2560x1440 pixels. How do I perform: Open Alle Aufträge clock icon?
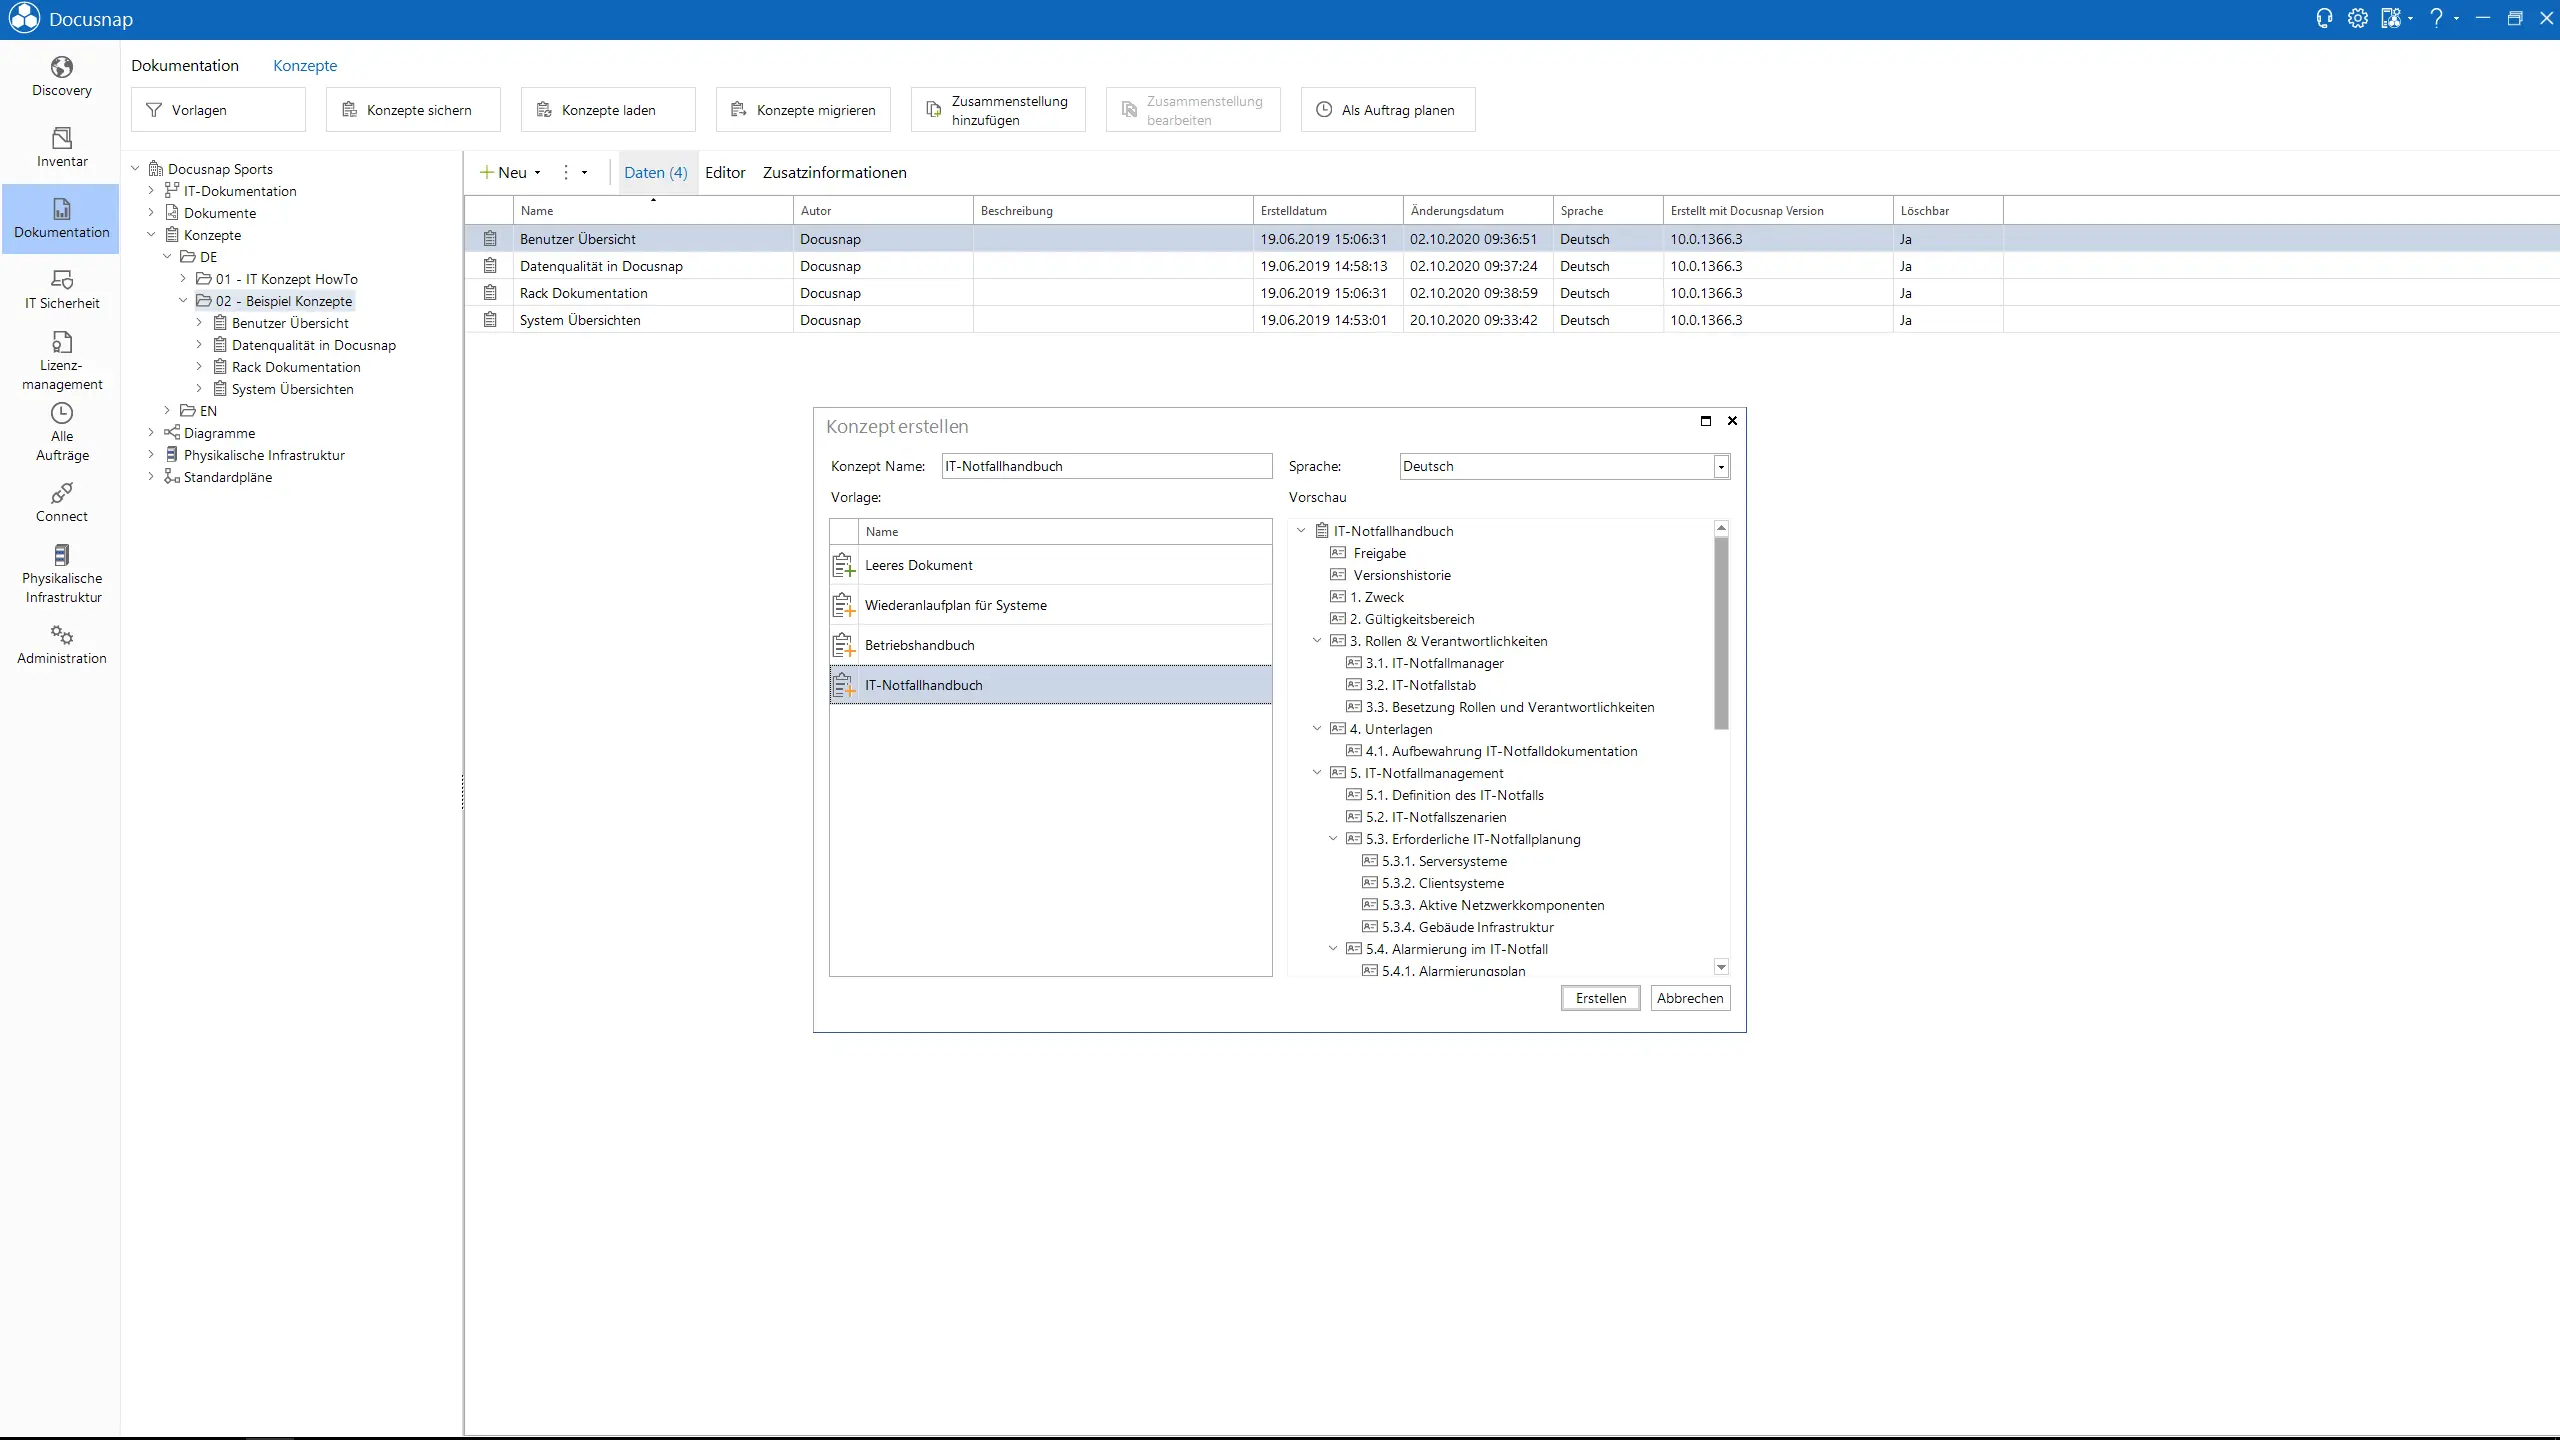(x=62, y=413)
